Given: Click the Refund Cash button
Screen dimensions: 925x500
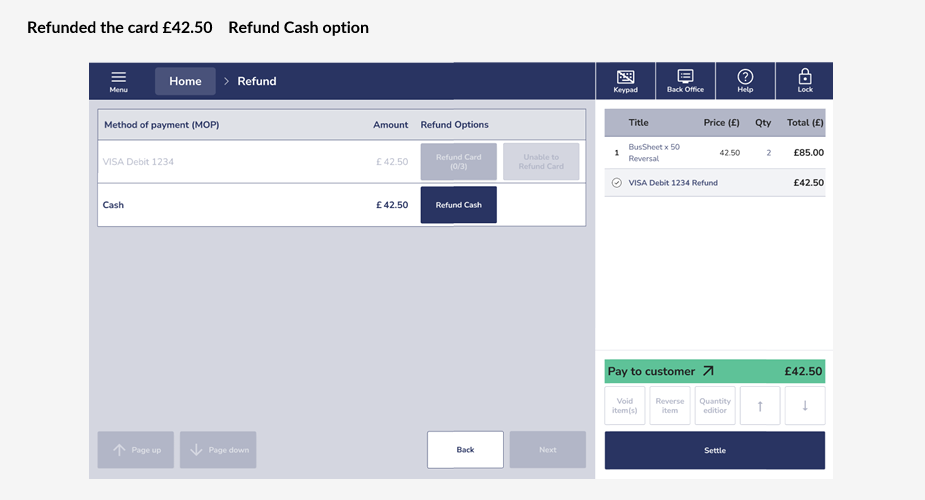Looking at the screenshot, I should click(458, 205).
